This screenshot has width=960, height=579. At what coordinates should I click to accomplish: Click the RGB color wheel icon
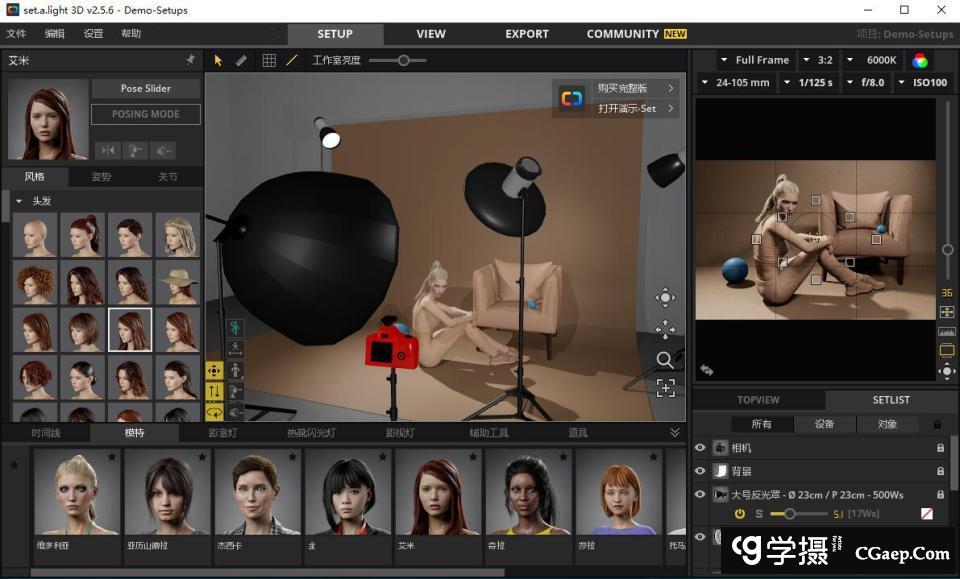(x=920, y=60)
